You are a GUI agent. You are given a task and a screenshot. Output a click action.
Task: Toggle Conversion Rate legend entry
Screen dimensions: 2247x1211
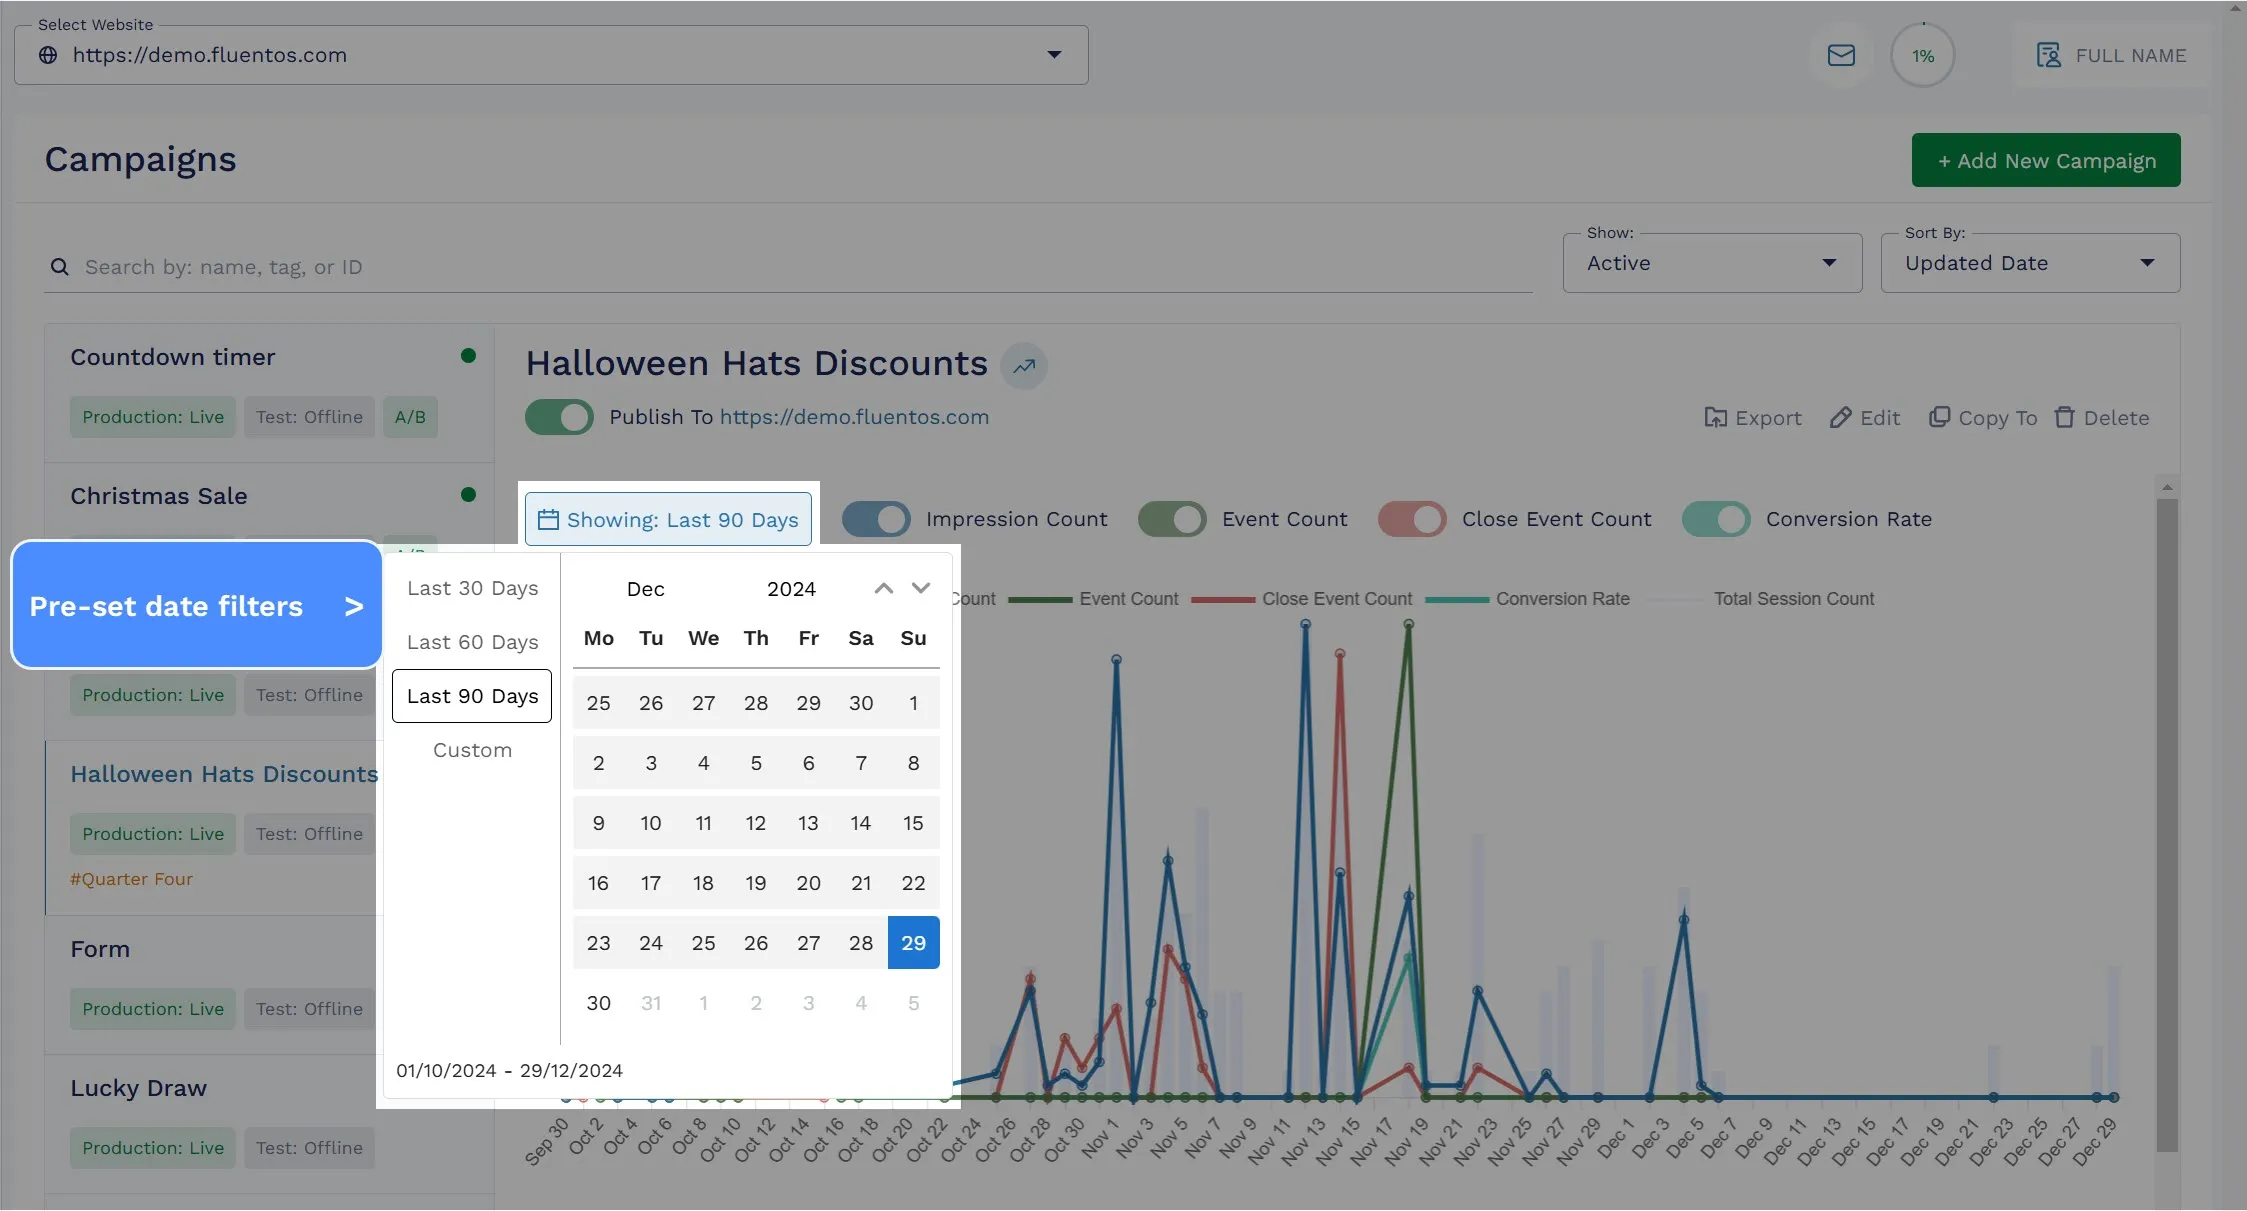coord(1527,599)
